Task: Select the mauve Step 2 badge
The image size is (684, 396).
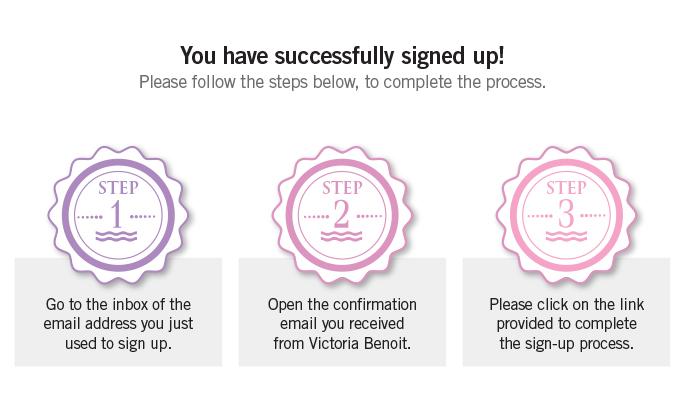Action: [x=342, y=215]
